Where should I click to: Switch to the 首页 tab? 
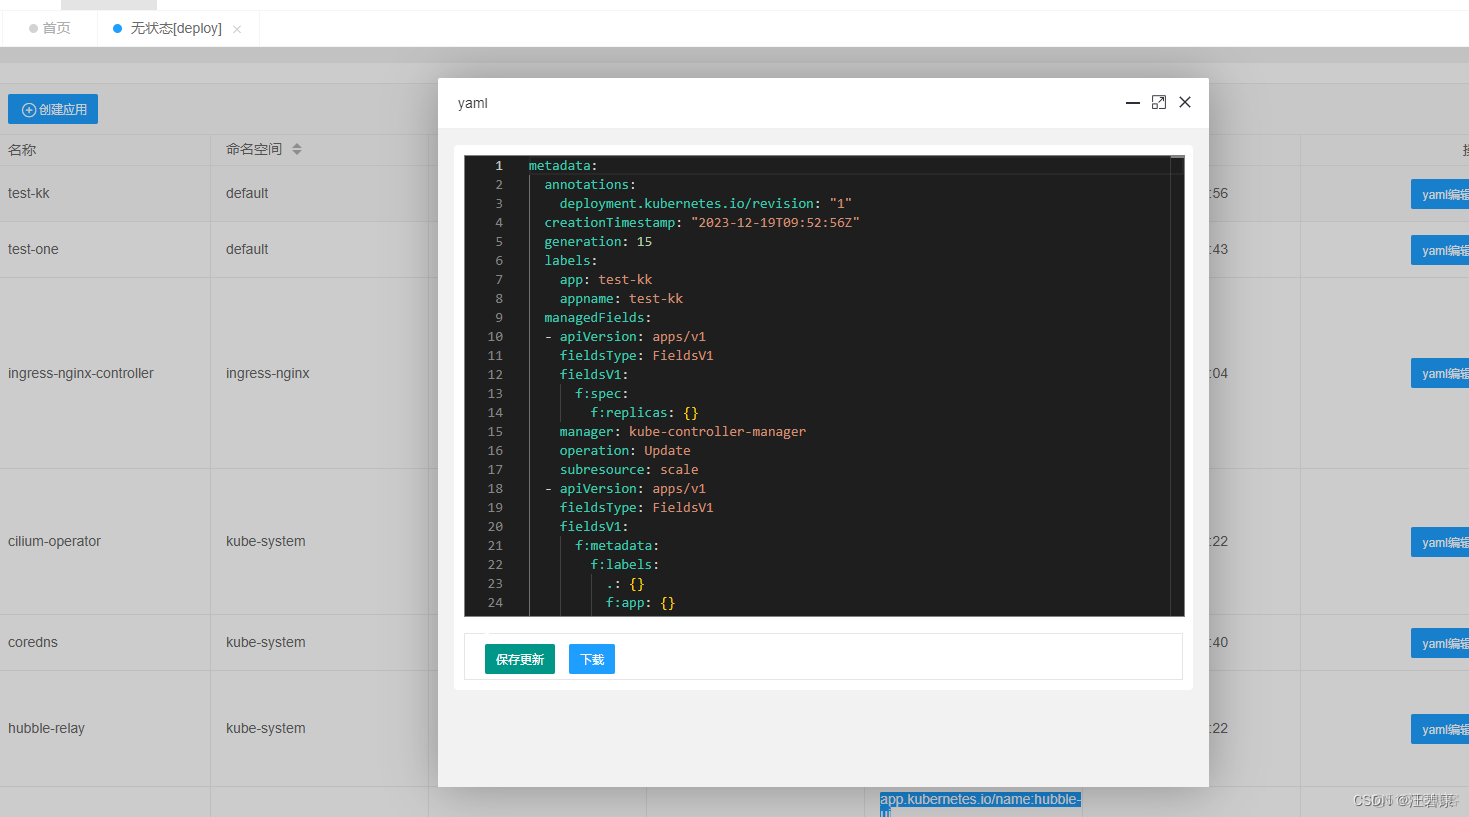point(49,28)
